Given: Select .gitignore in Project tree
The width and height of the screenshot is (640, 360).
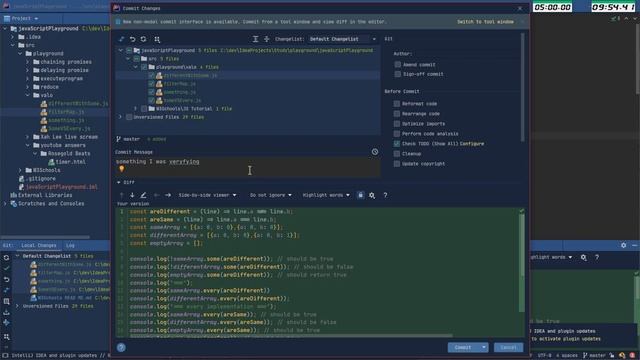Looking at the screenshot, I should [41, 178].
